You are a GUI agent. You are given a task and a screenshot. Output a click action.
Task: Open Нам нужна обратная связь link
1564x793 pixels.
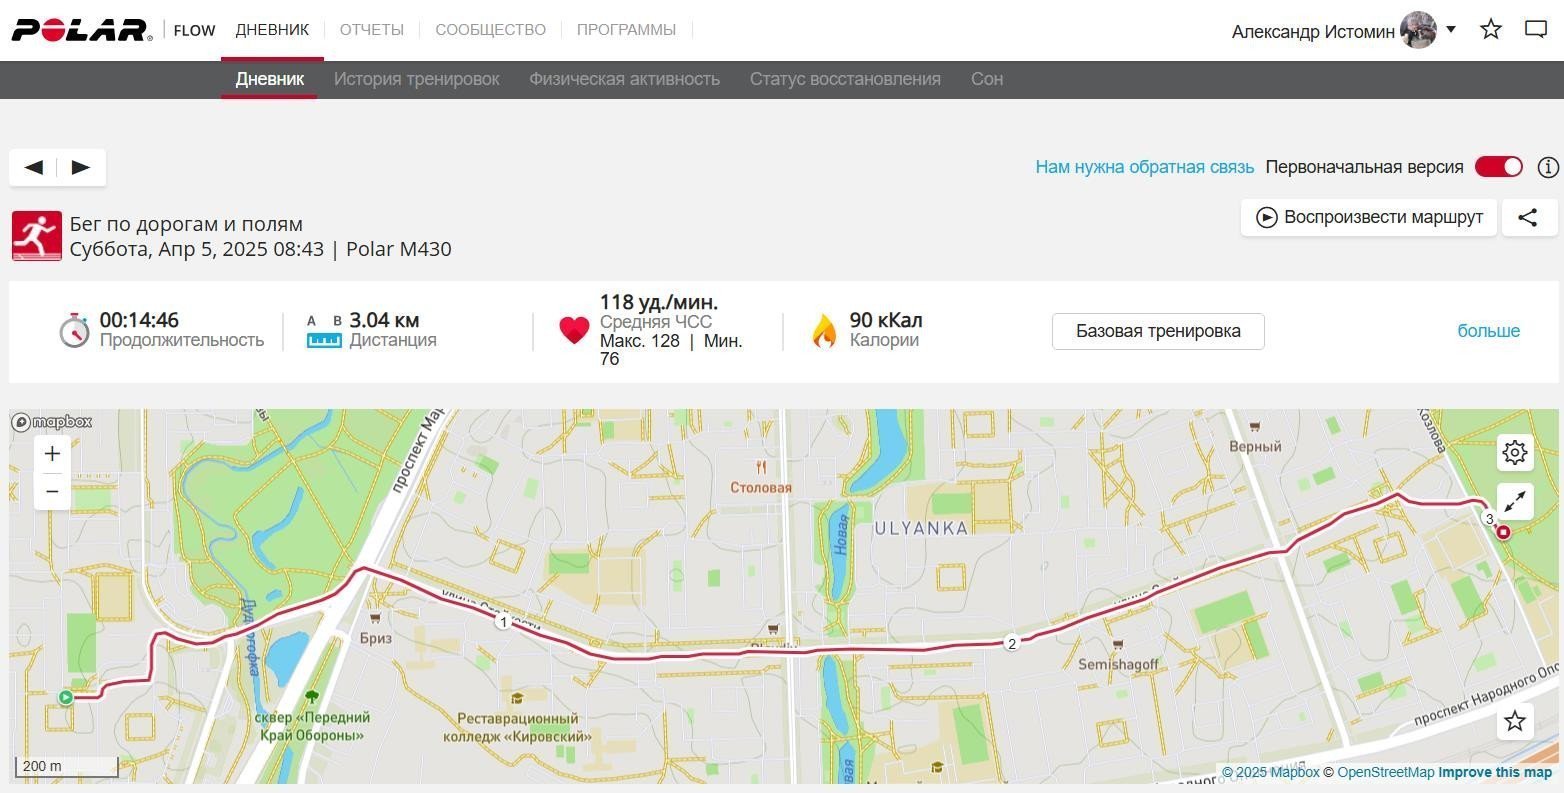coord(1145,167)
